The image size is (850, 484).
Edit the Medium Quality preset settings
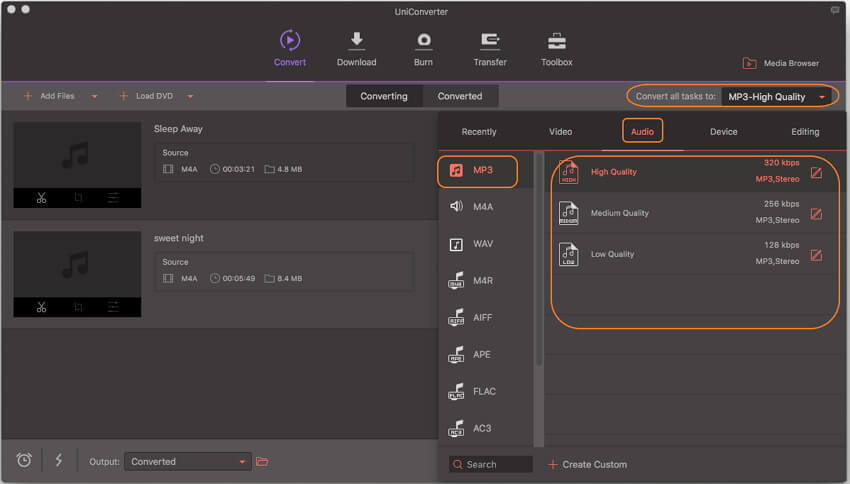816,214
